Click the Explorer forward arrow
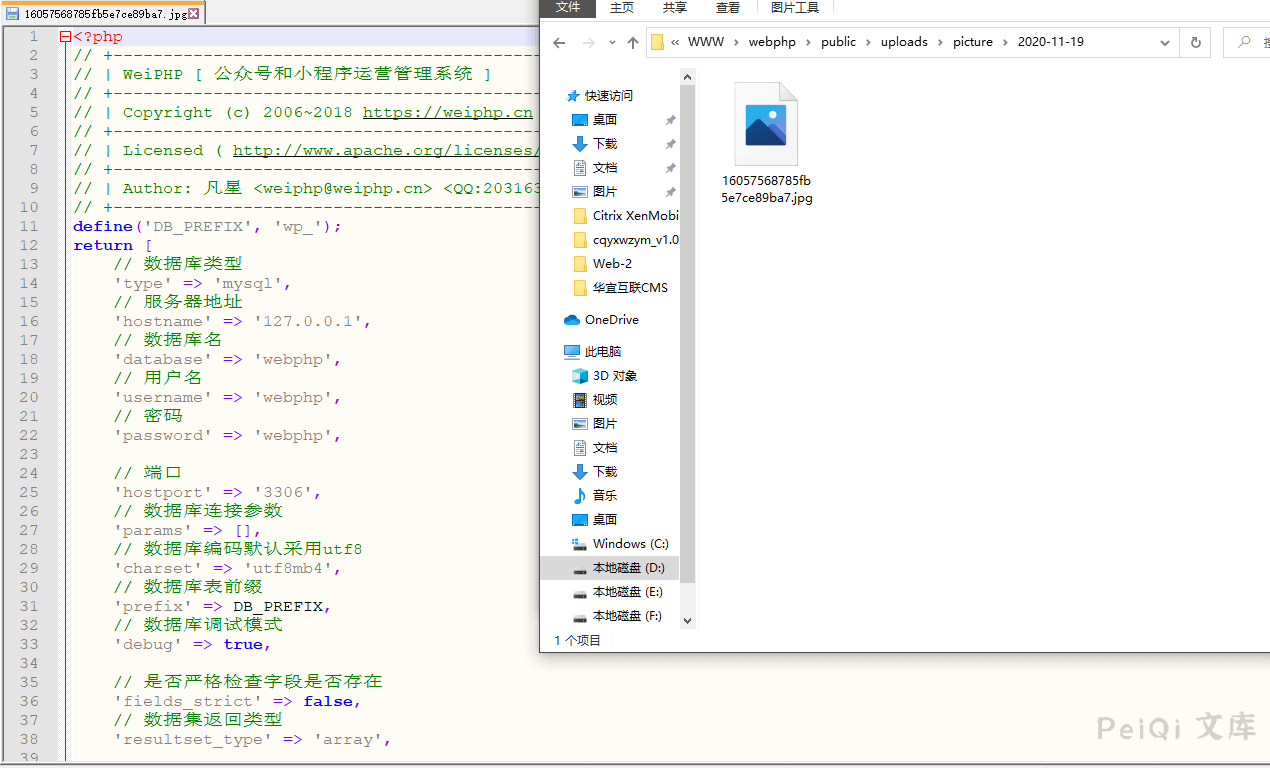Screen dimensions: 1270x768 click(x=589, y=43)
